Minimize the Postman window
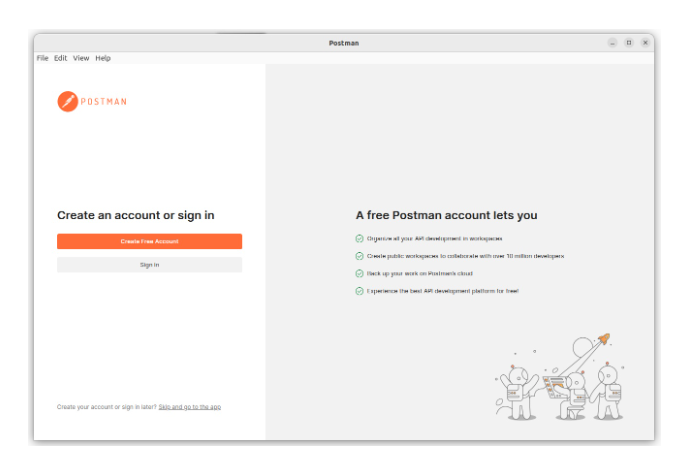The width and height of the screenshot is (692, 472). [612, 43]
